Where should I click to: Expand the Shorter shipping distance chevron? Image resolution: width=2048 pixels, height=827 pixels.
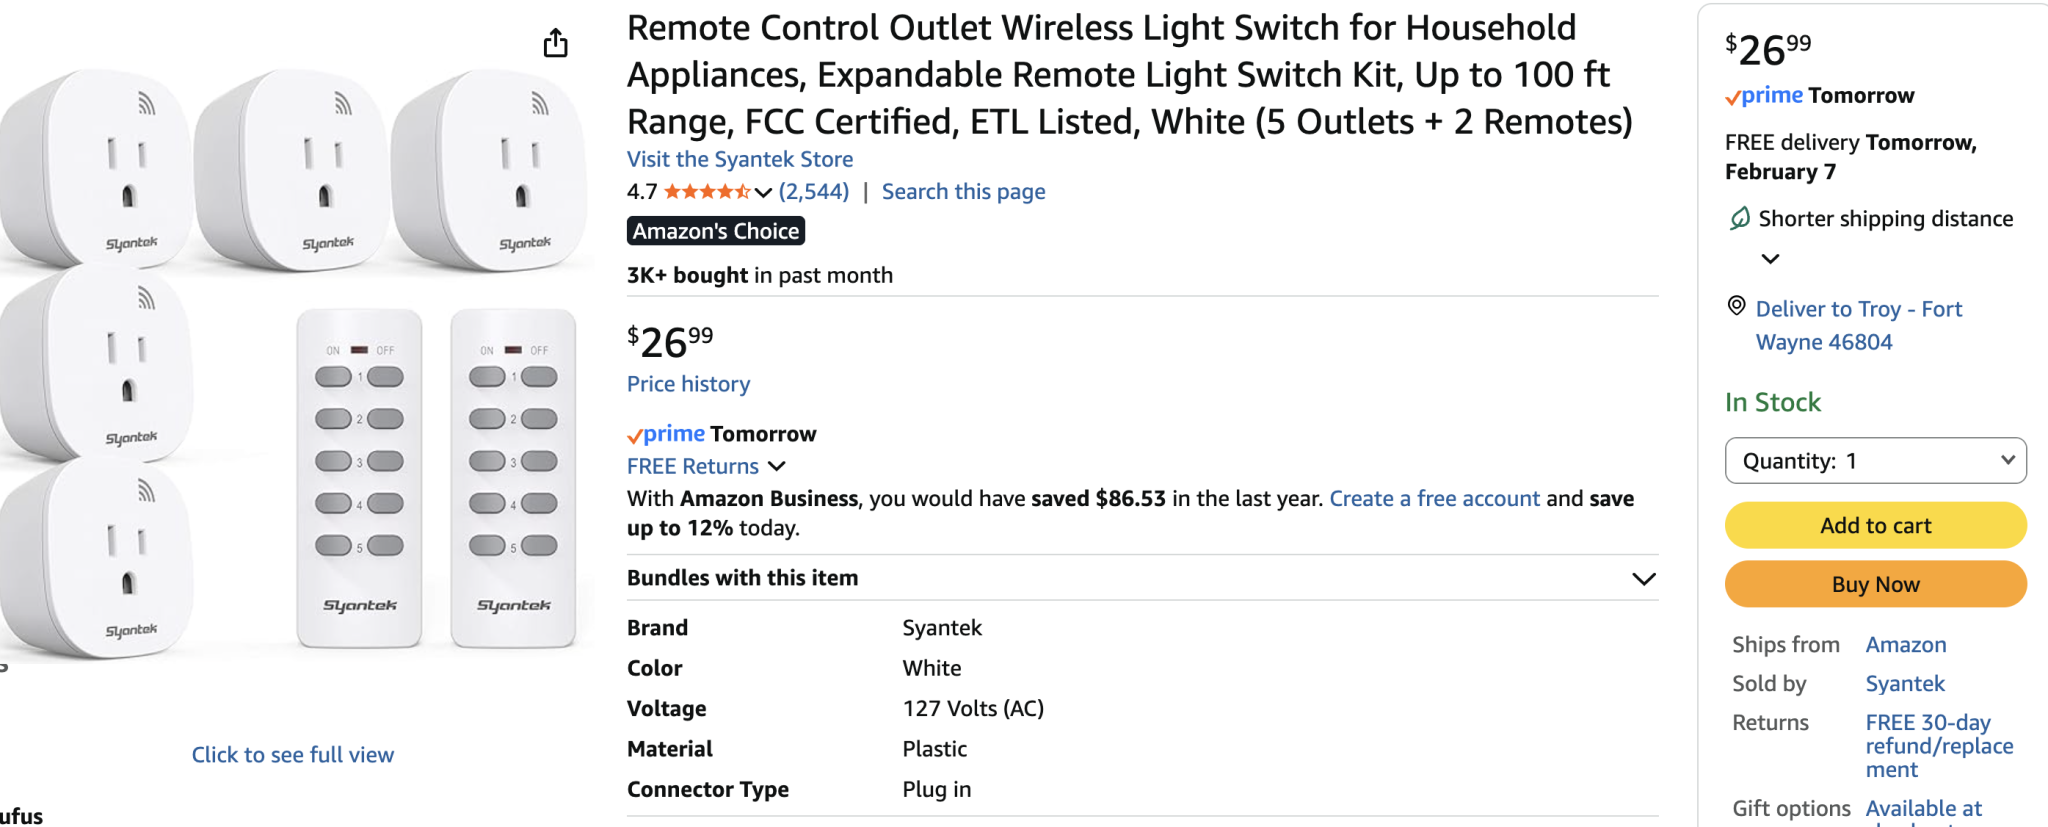point(1770,259)
